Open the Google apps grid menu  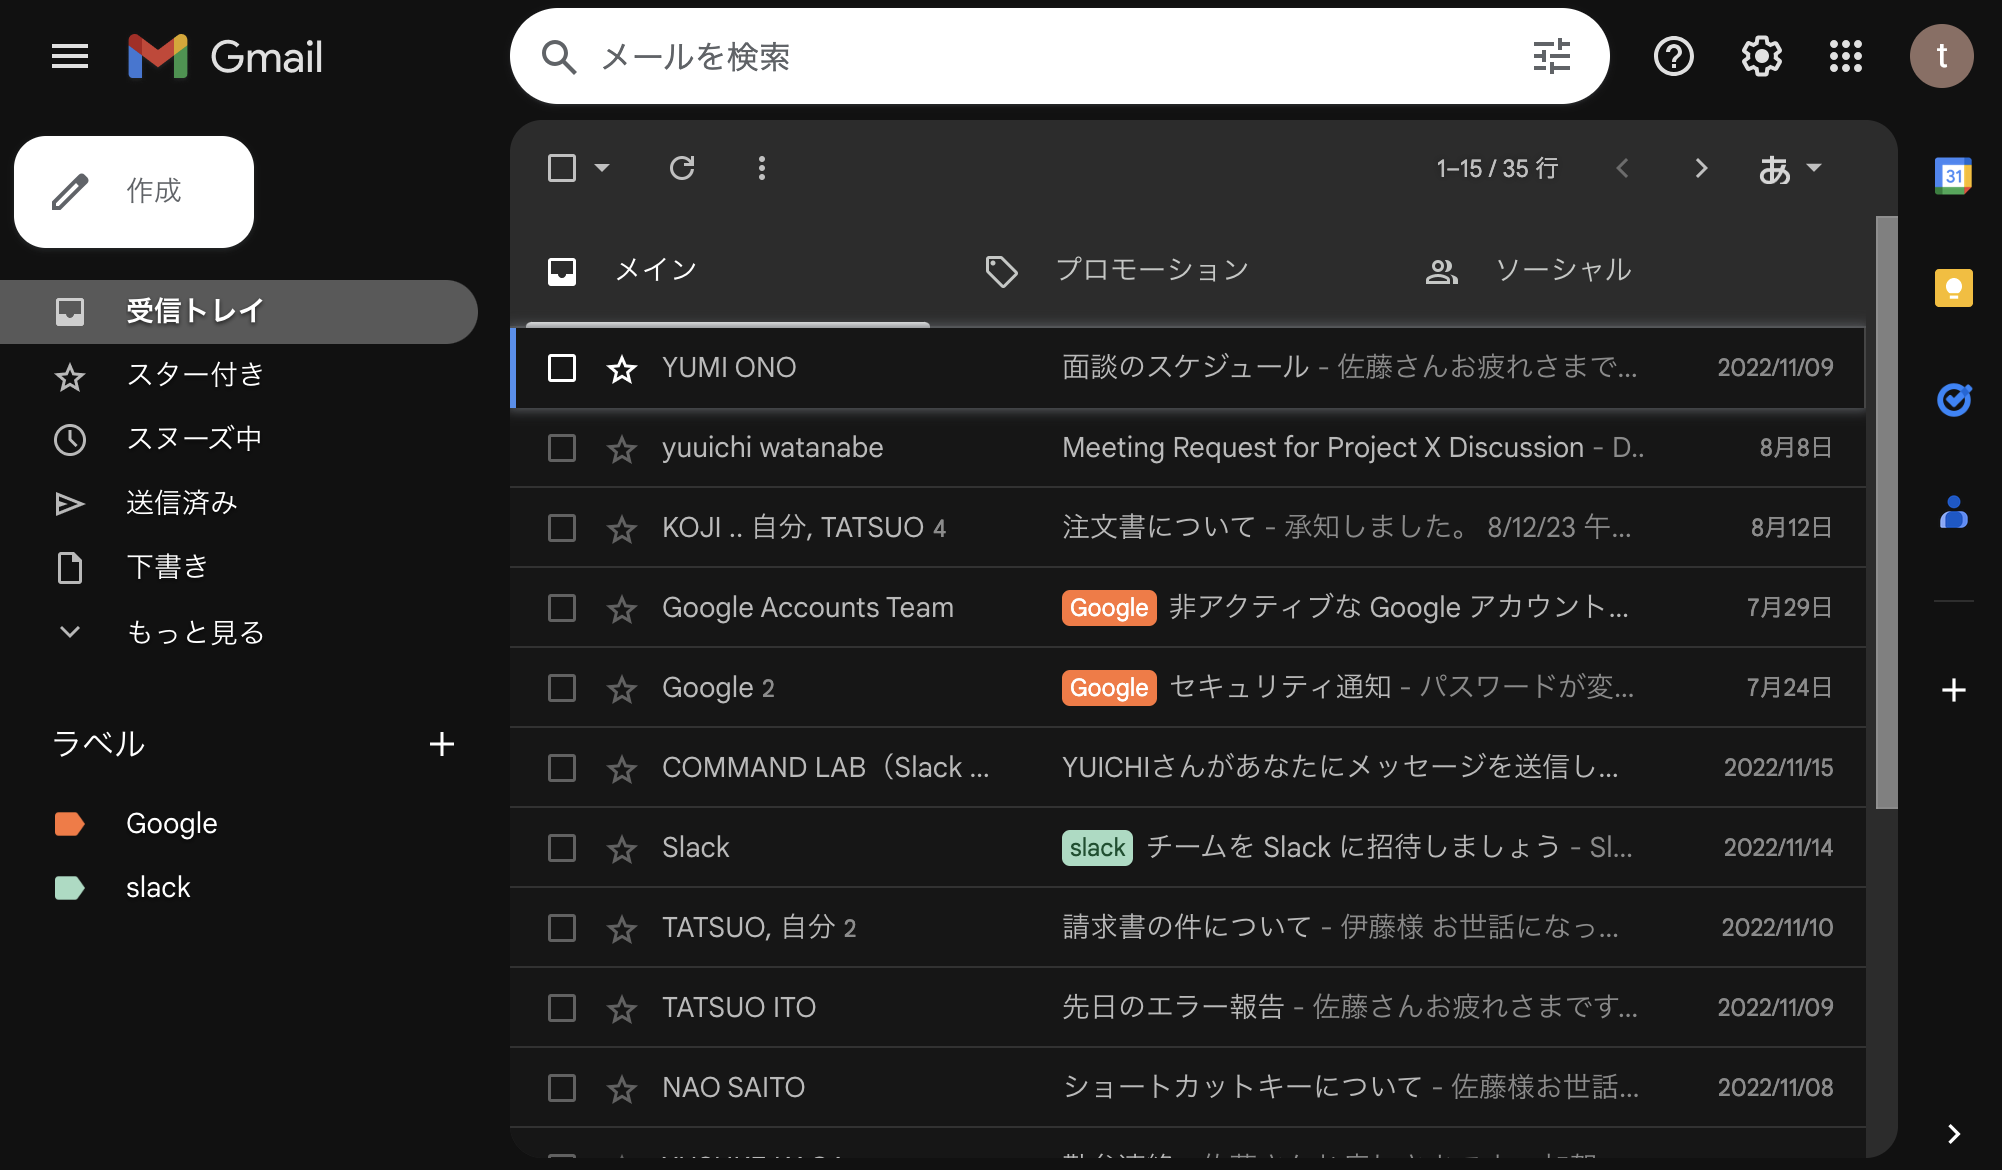pyautogui.click(x=1845, y=56)
